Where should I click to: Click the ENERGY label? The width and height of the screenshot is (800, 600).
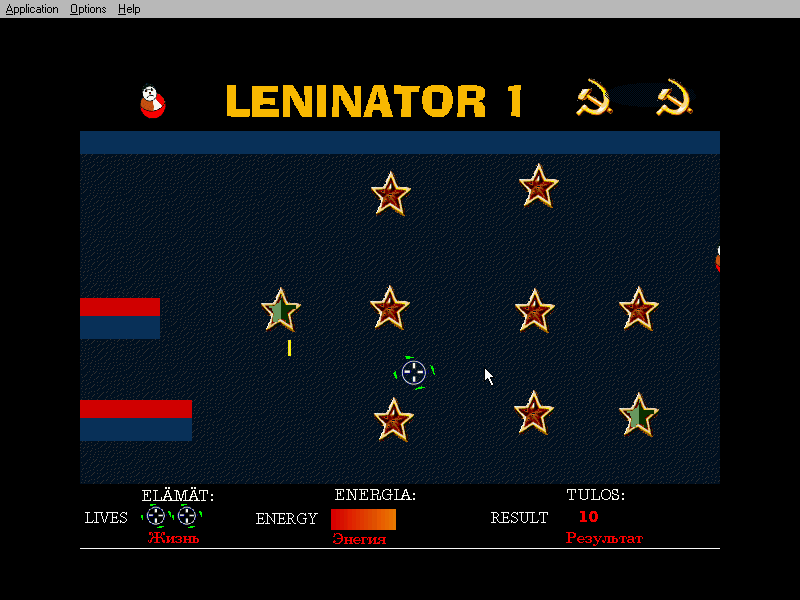point(287,519)
